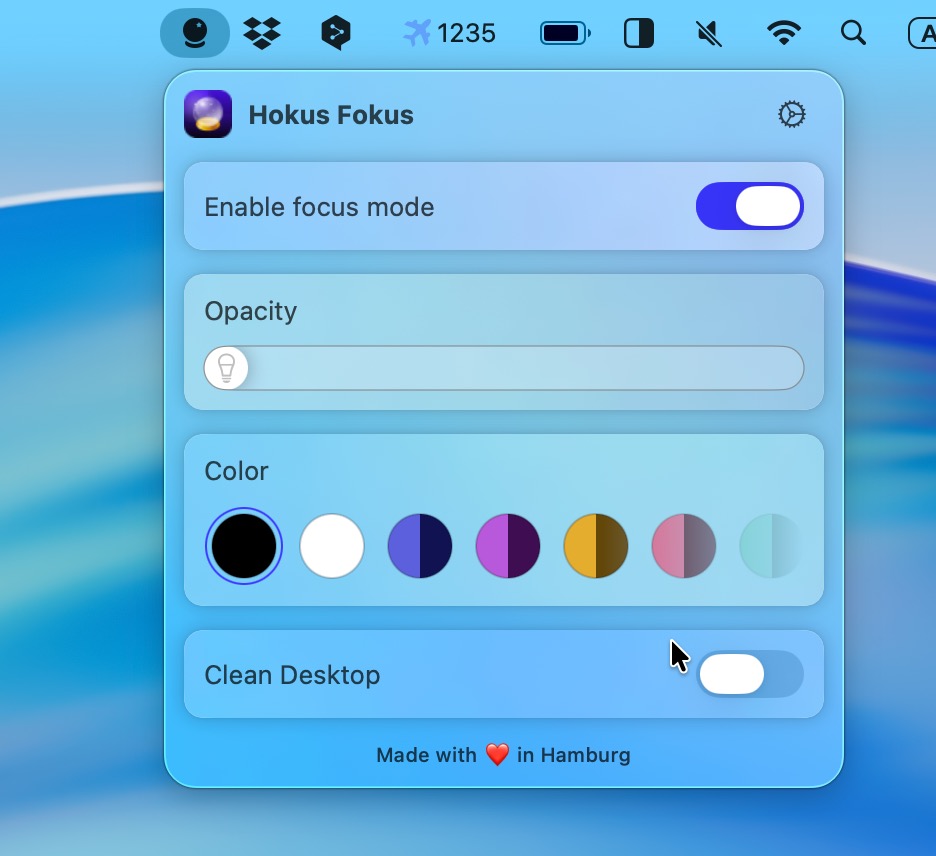The width and height of the screenshot is (936, 856).
Task: Select the black color swatch
Action: 244,546
